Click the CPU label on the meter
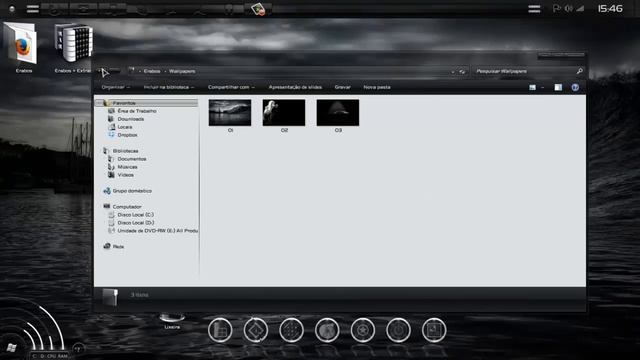This screenshot has width=640, height=360. coord(51,356)
